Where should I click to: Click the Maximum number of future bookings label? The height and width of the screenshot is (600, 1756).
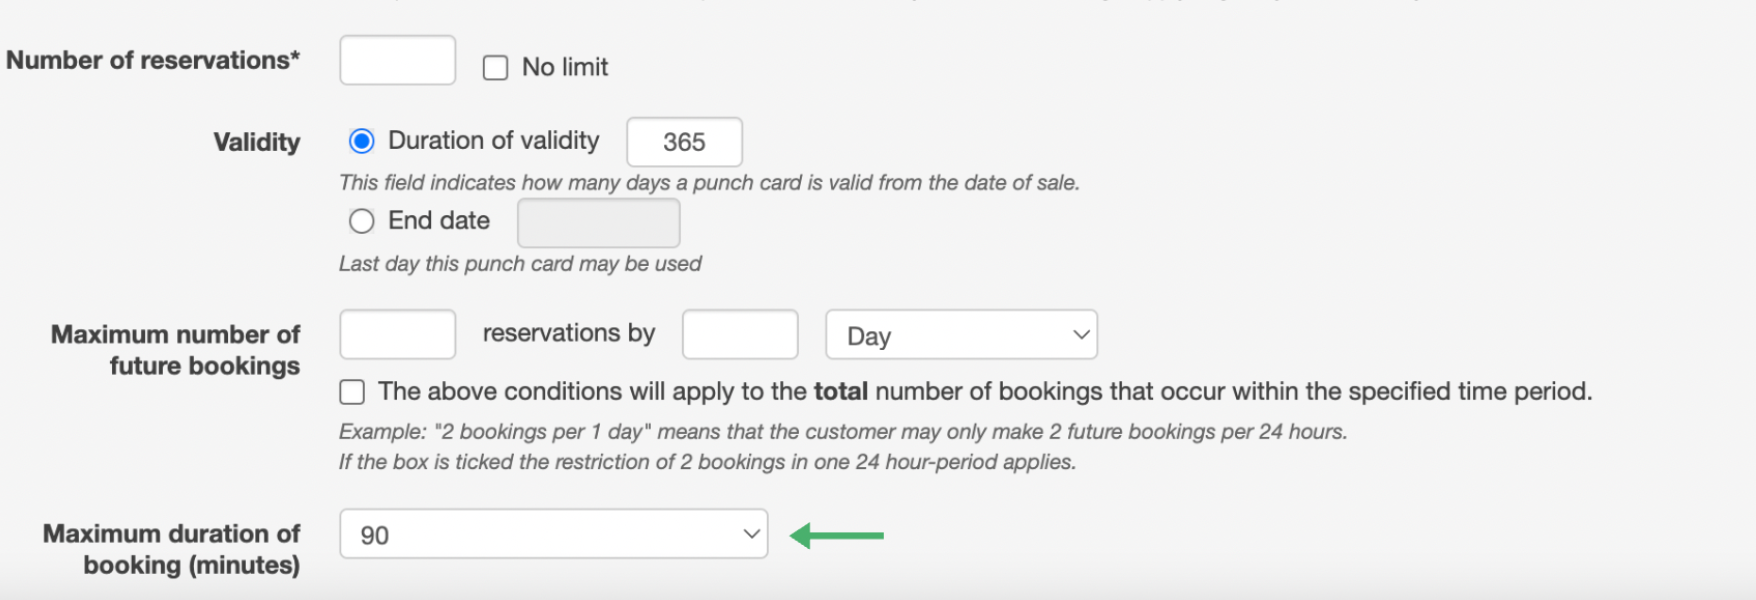(175, 349)
